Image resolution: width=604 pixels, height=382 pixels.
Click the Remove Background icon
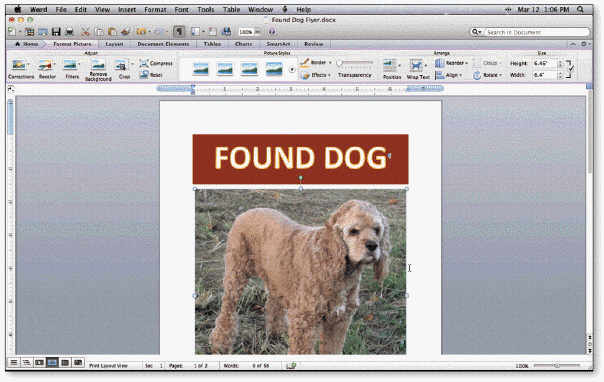(99, 65)
